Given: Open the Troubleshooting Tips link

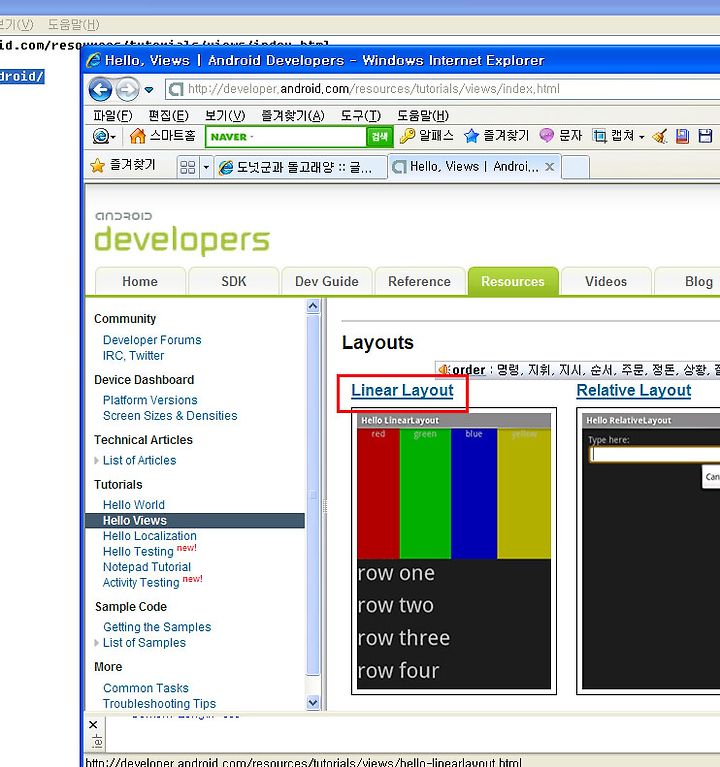Looking at the screenshot, I should (x=159, y=704).
